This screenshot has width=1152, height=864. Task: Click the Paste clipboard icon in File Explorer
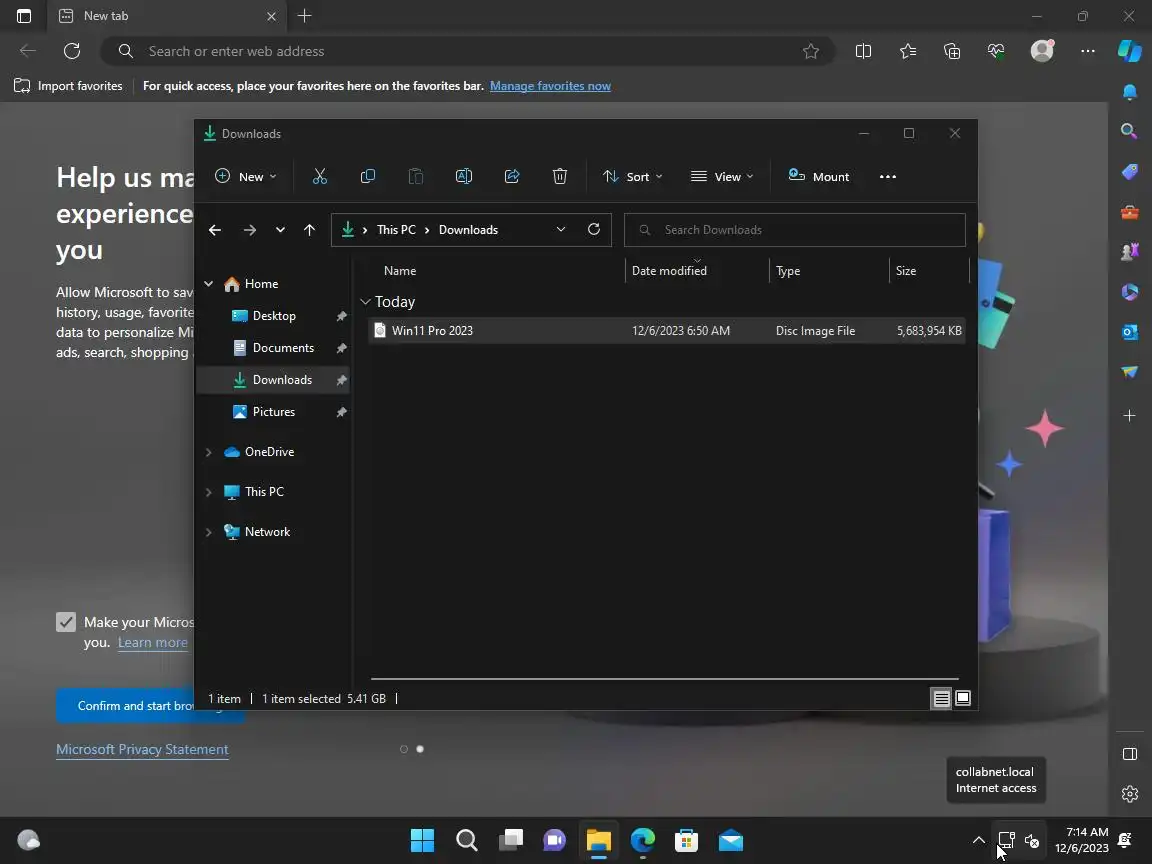click(416, 176)
